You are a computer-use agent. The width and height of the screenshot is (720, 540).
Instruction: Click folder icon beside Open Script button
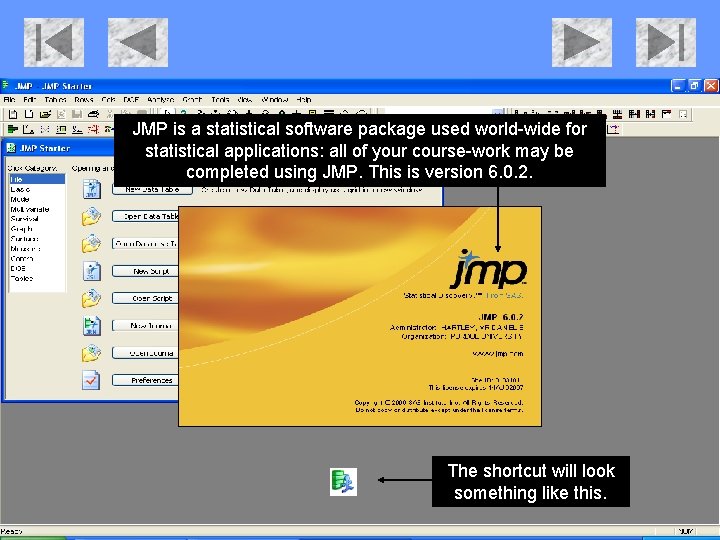pos(91,298)
